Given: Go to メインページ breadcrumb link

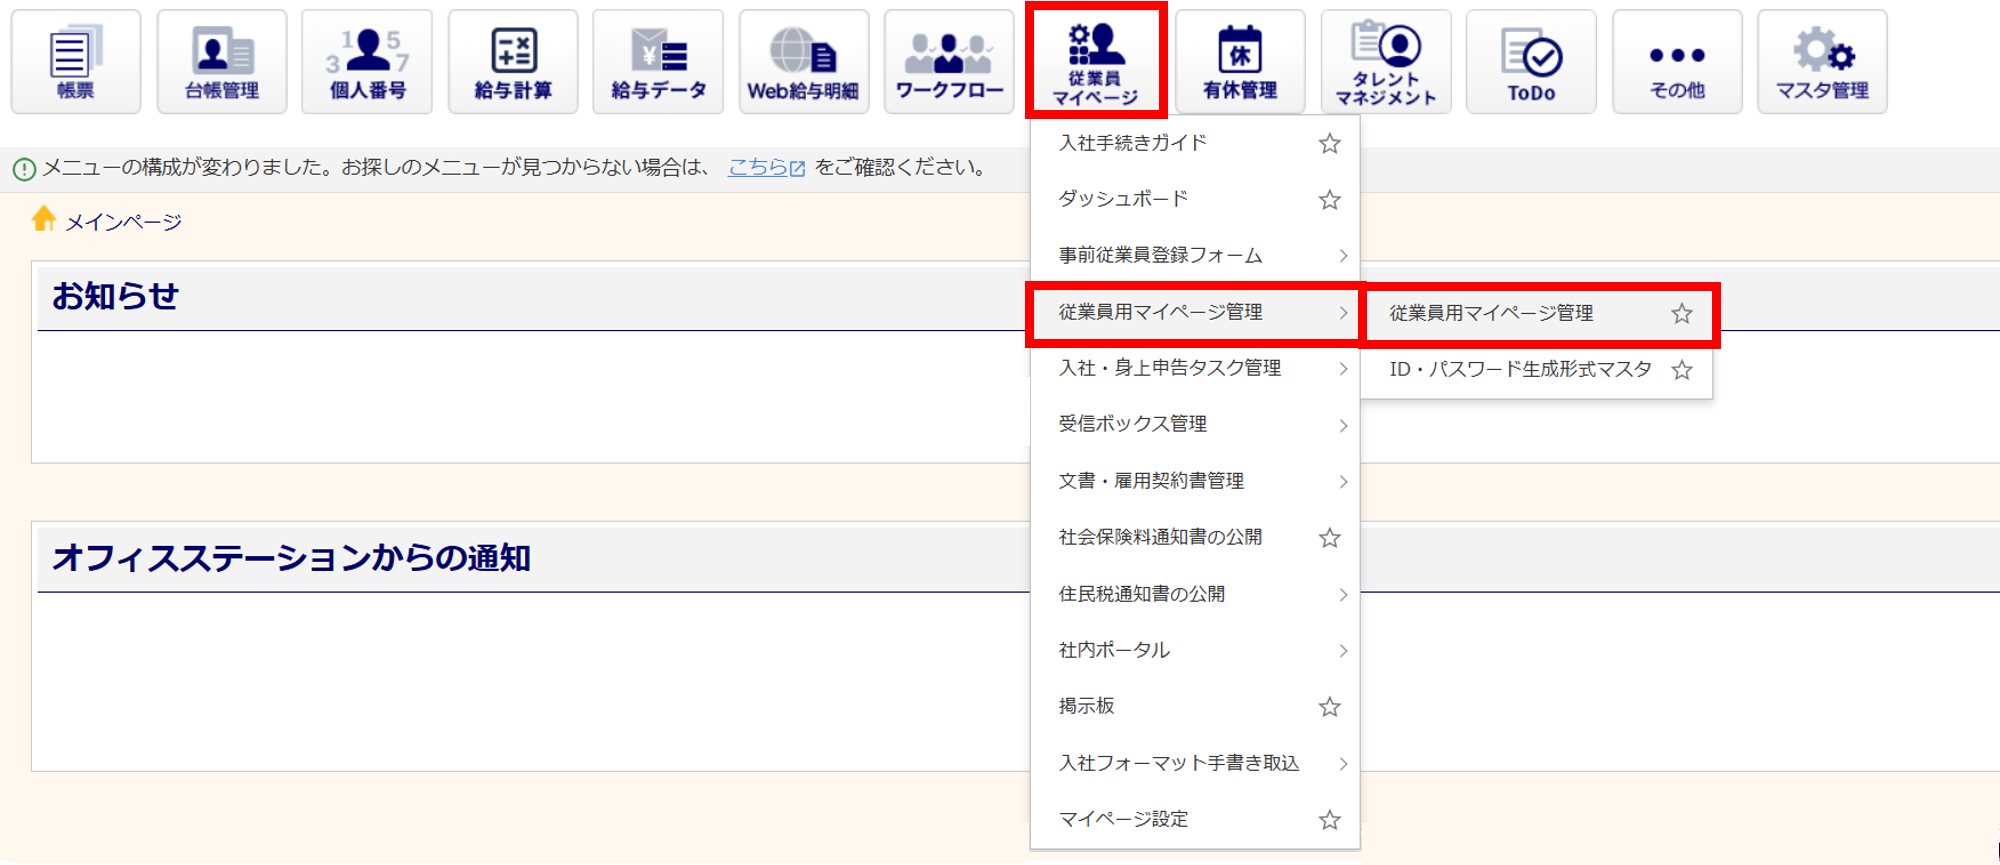Looking at the screenshot, I should [123, 222].
